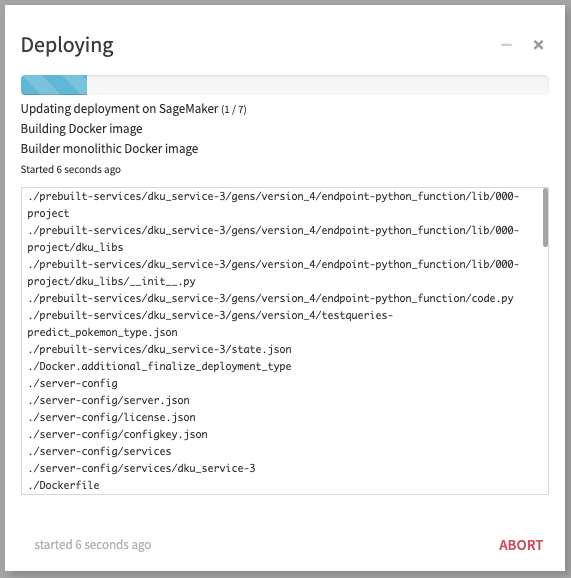Close the Deploying dialog
Viewport: 571px width, 578px height.
538,45
